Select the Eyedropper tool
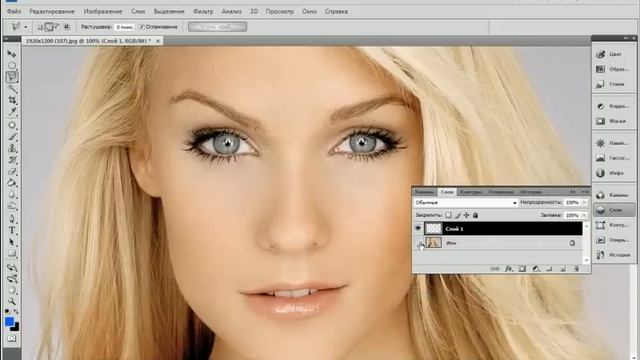Image resolution: width=640 pixels, height=360 pixels. click(12, 111)
